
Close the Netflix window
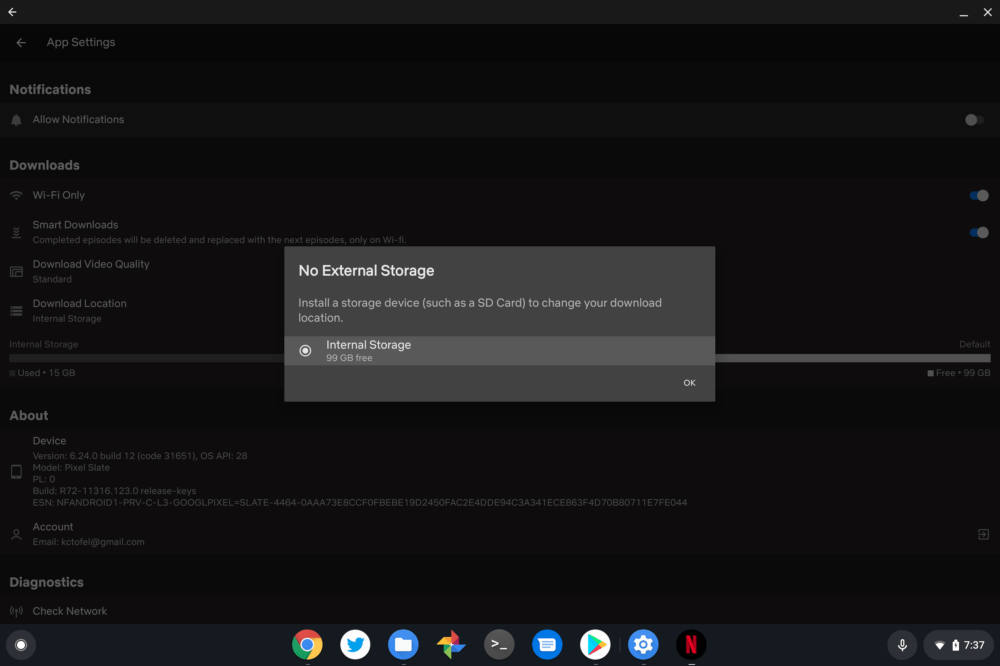pos(987,12)
